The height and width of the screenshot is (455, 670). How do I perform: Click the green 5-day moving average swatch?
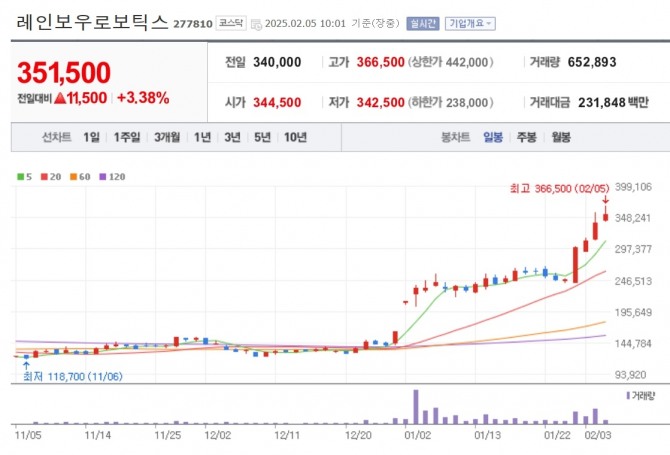21,177
